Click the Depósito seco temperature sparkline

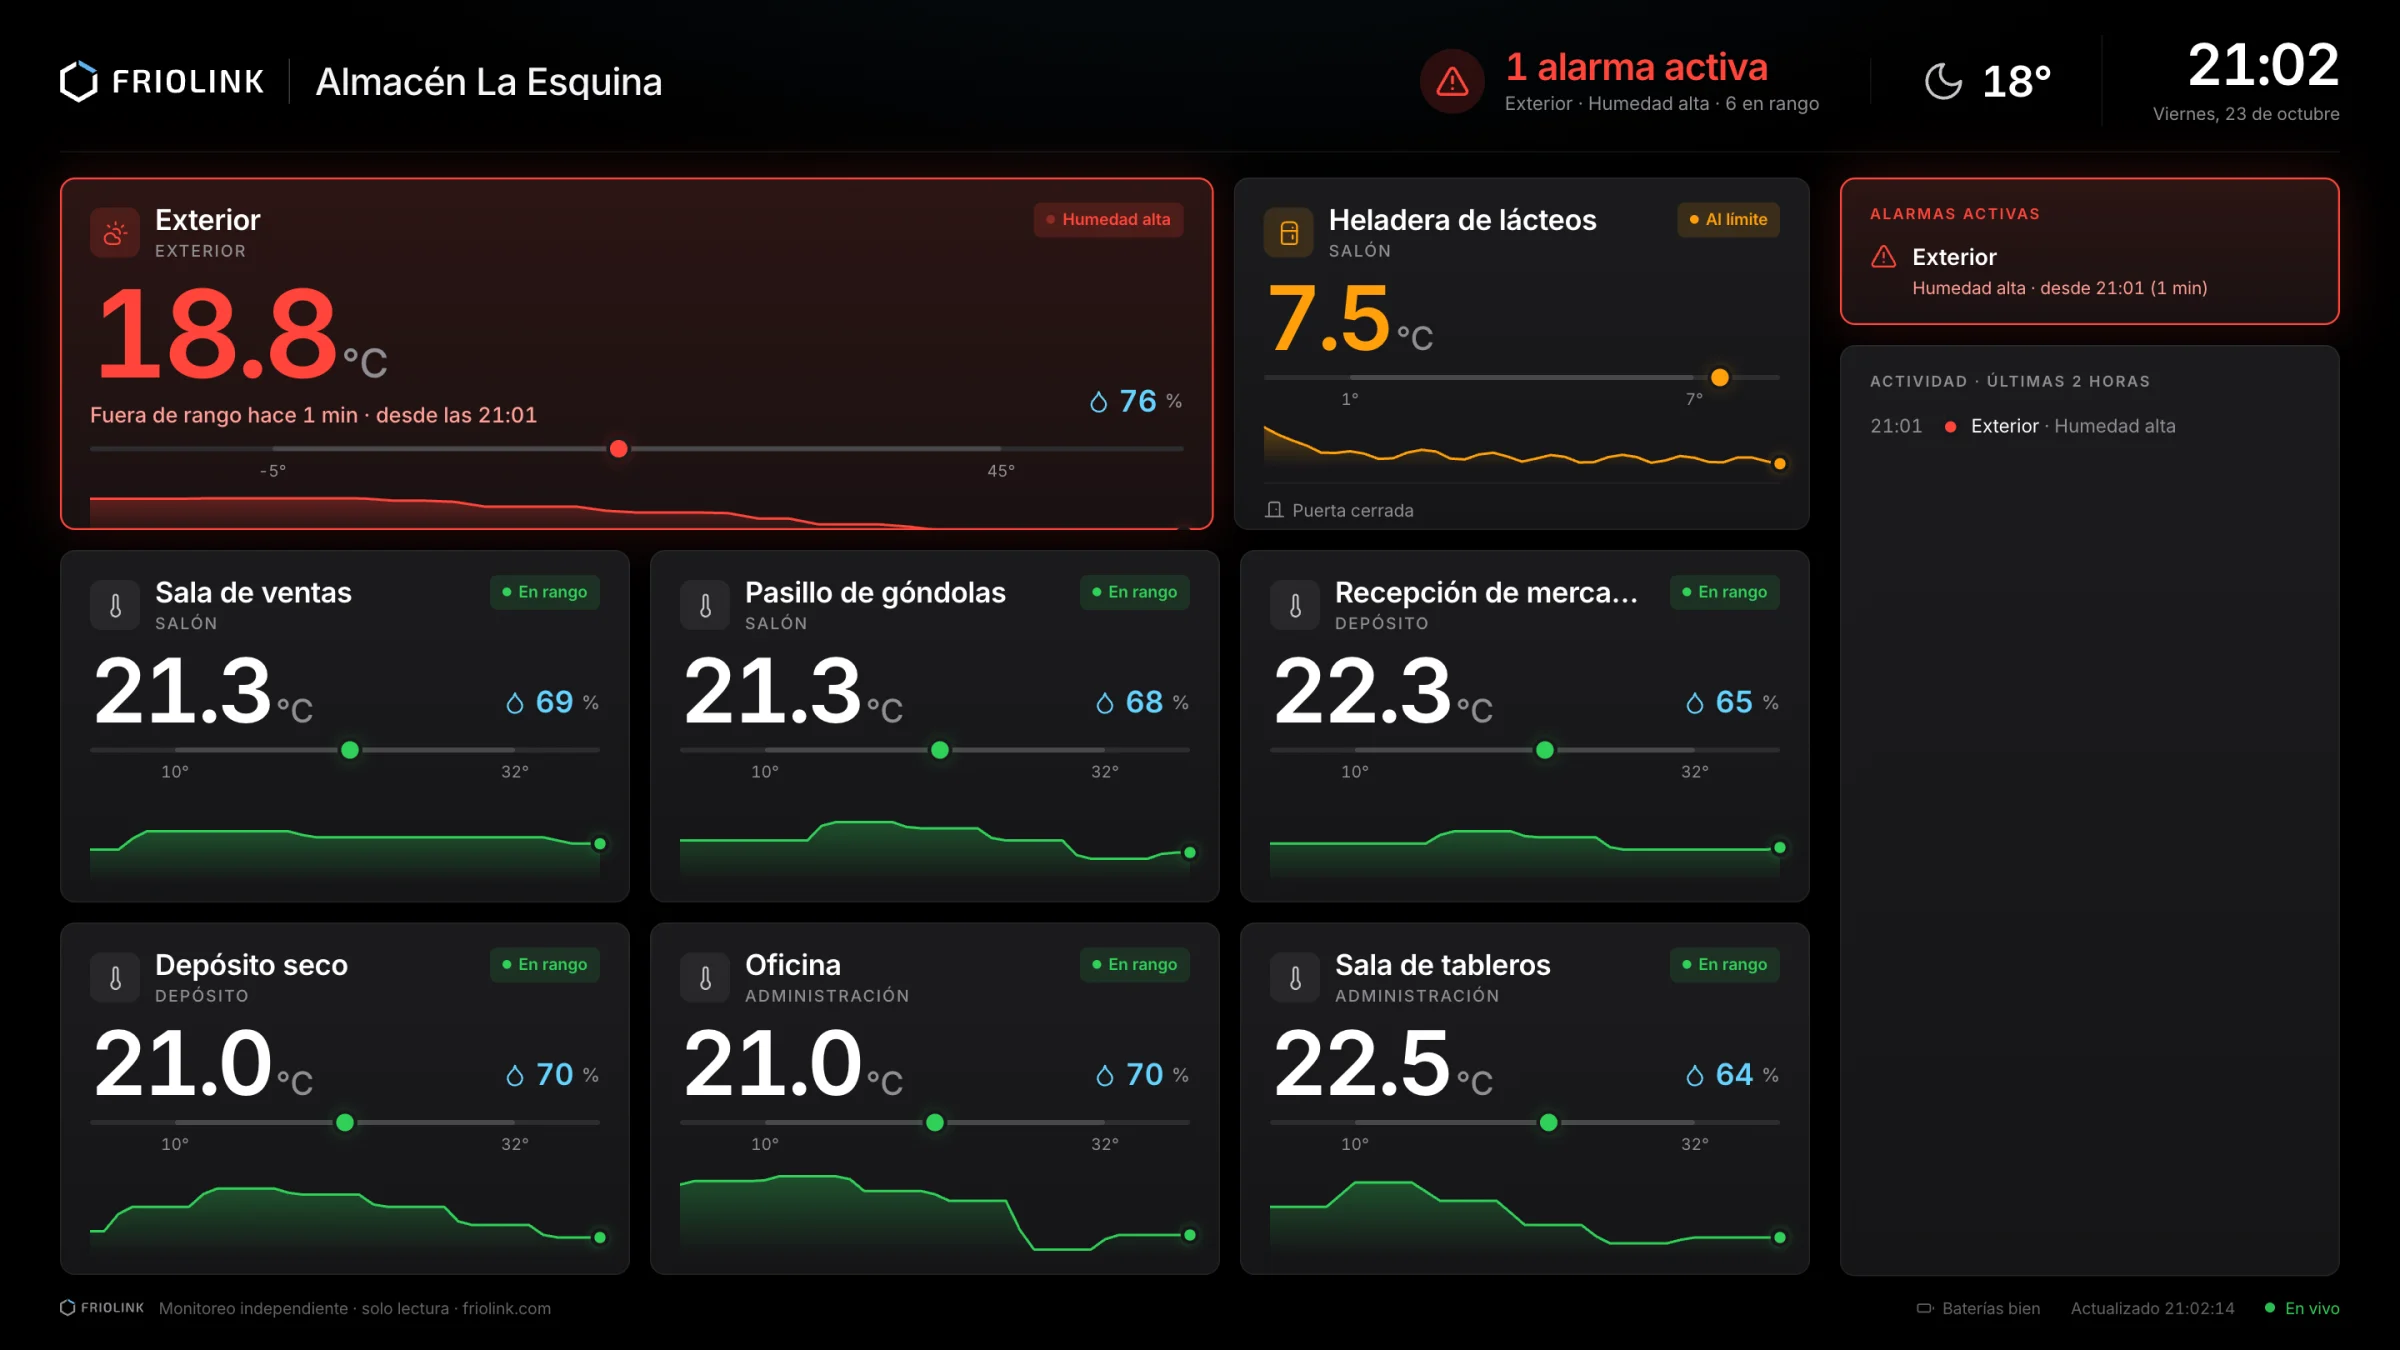click(345, 1215)
